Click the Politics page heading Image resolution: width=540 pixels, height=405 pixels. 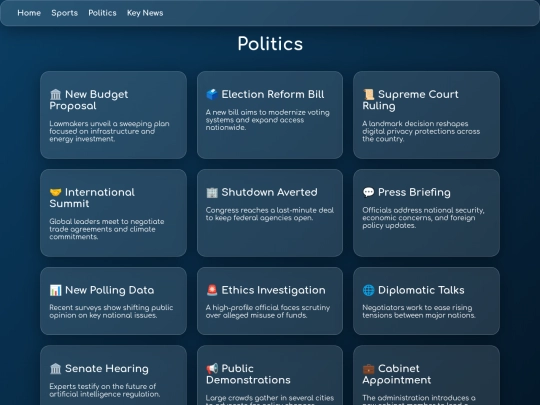click(270, 44)
